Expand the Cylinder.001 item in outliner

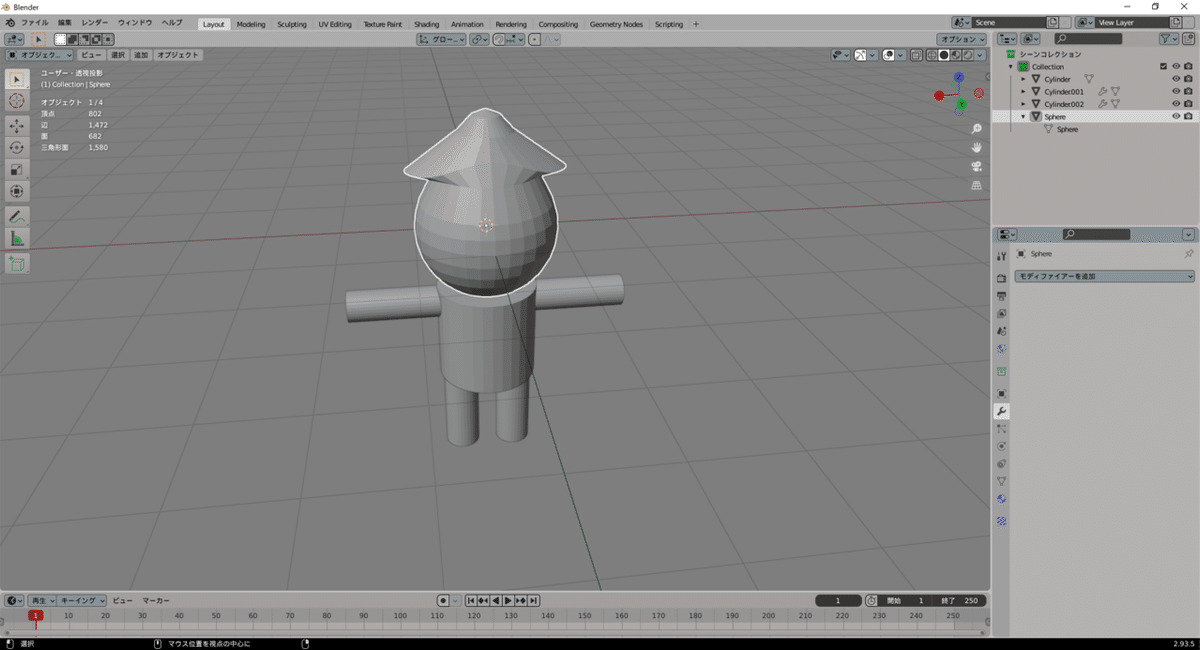[x=1023, y=91]
